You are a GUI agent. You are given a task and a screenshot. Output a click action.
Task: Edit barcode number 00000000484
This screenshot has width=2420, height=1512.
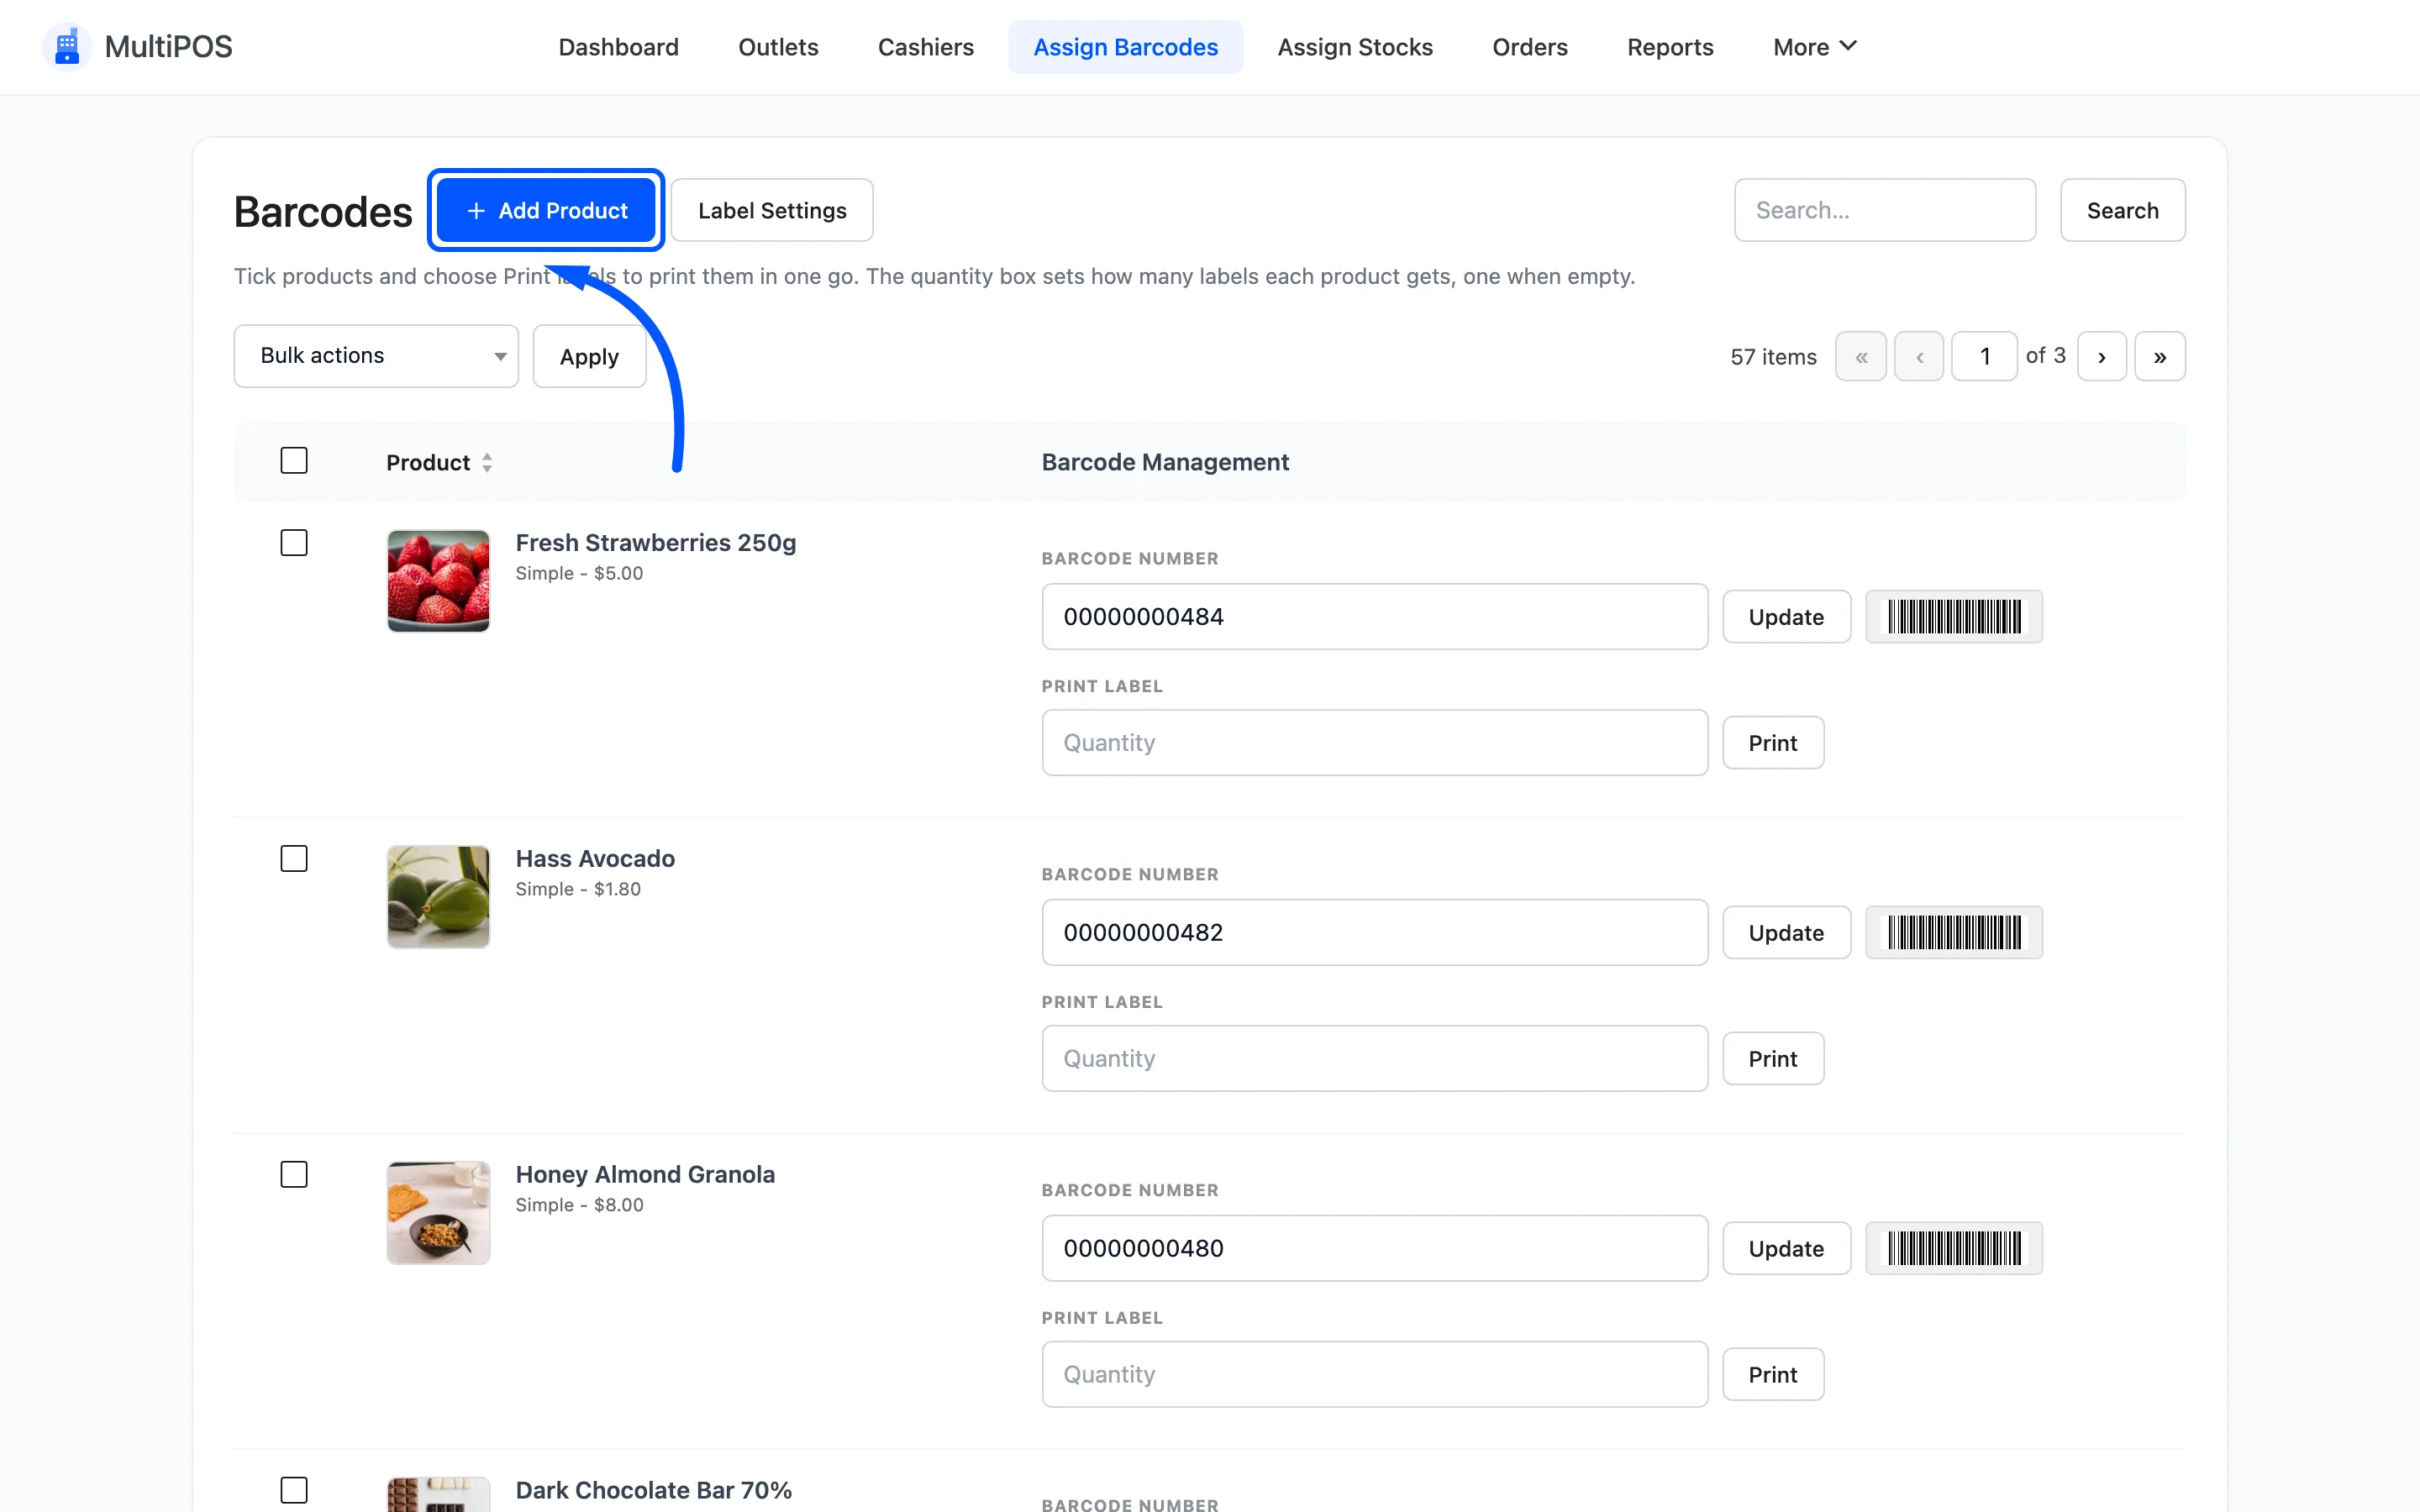(x=1375, y=617)
